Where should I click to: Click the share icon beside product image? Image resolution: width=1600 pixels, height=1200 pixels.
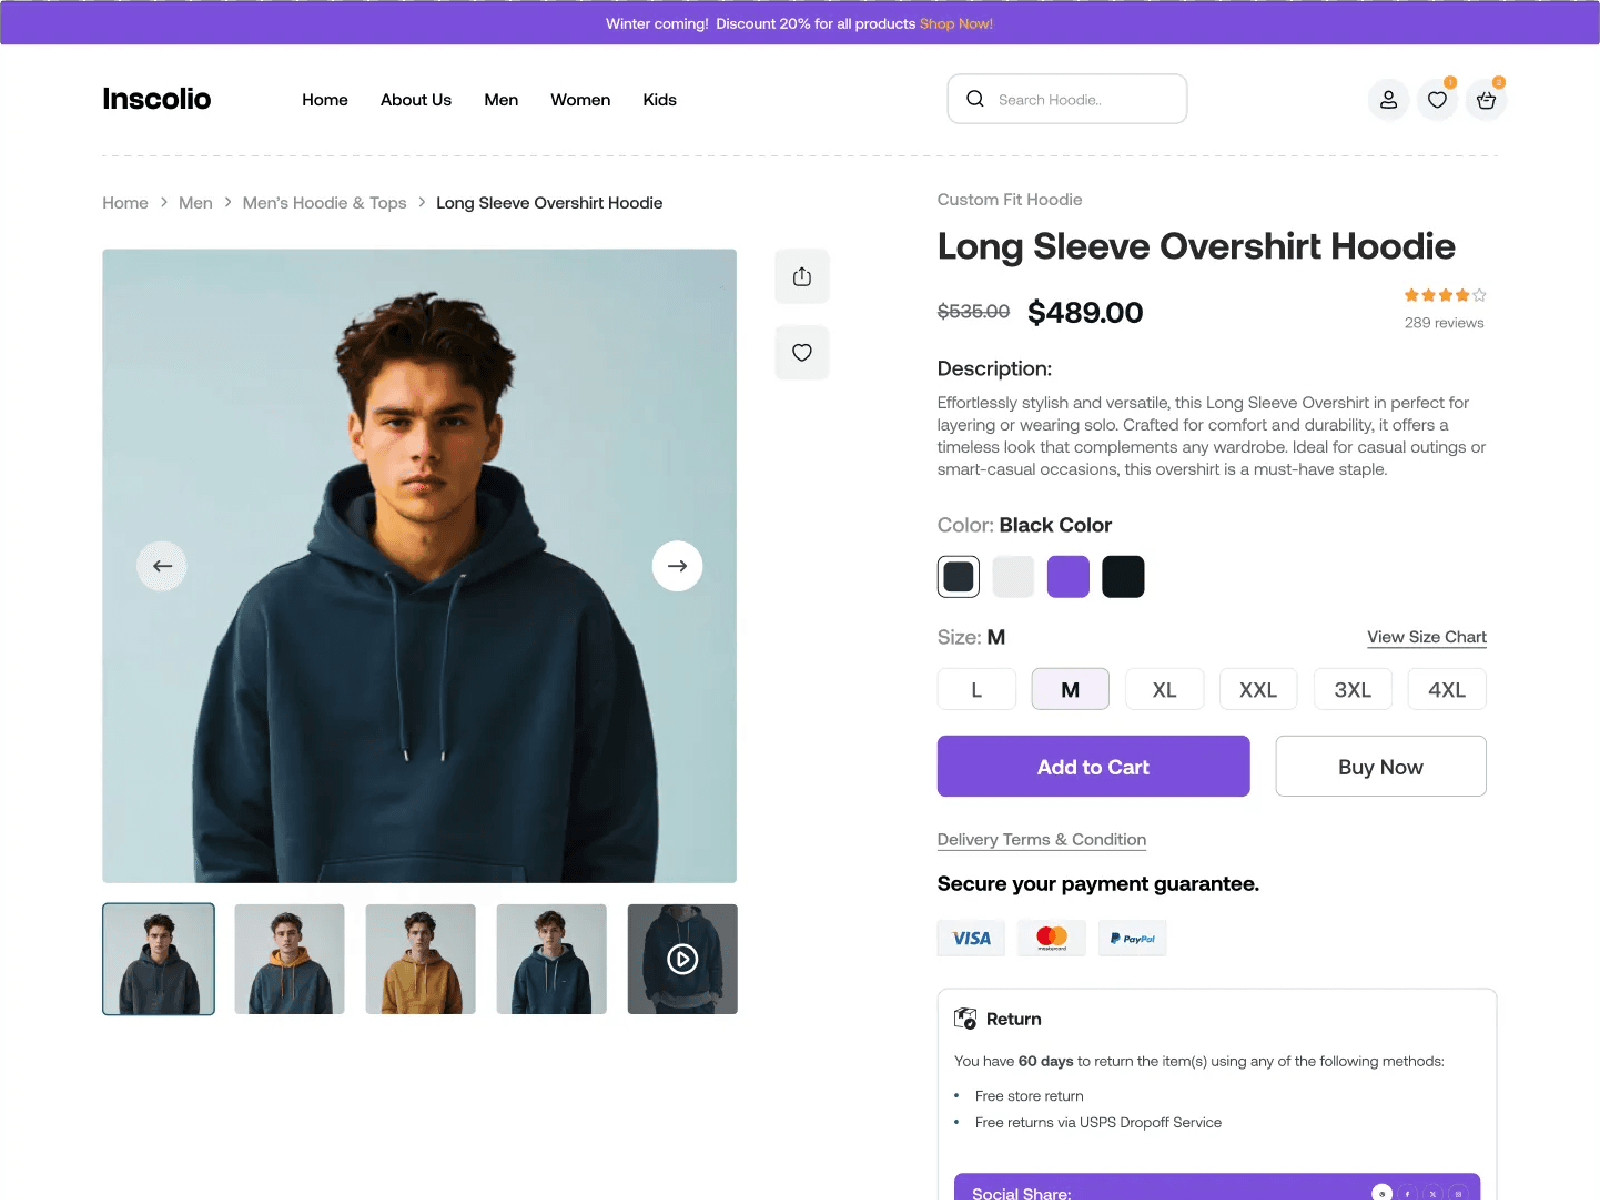pyautogui.click(x=802, y=277)
